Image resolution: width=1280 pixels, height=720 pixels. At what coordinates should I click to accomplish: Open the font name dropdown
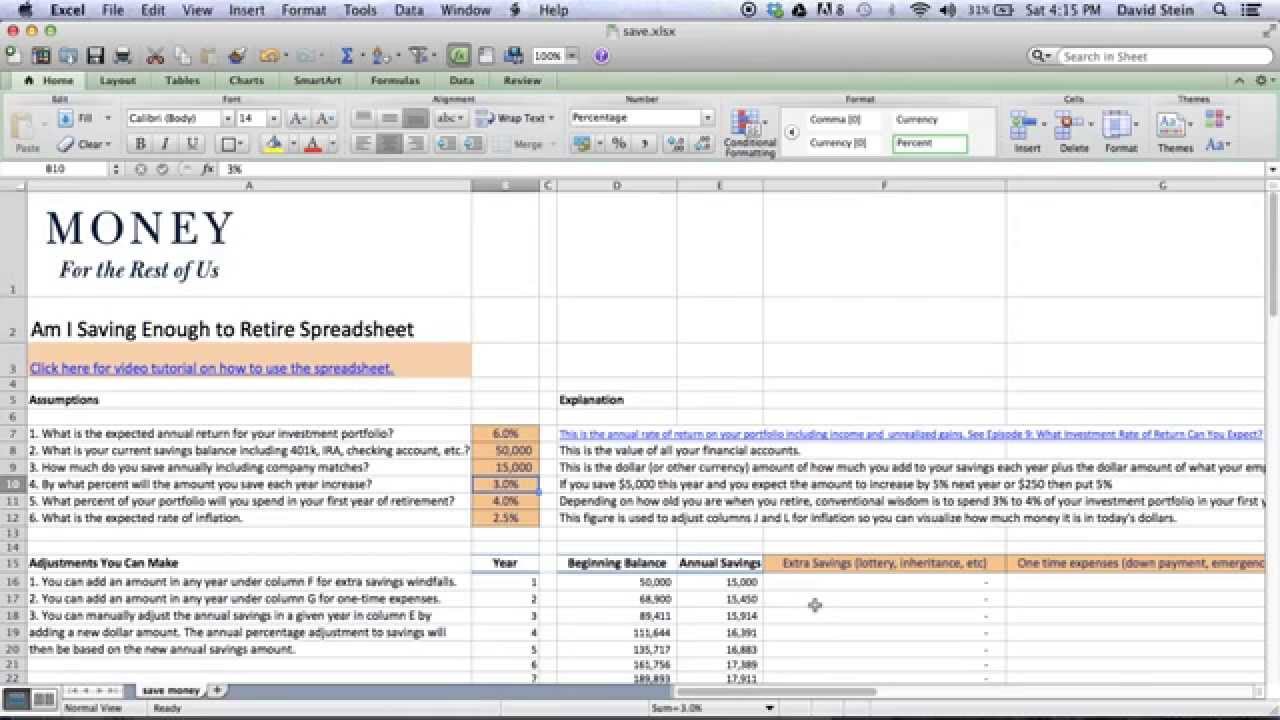click(228, 118)
